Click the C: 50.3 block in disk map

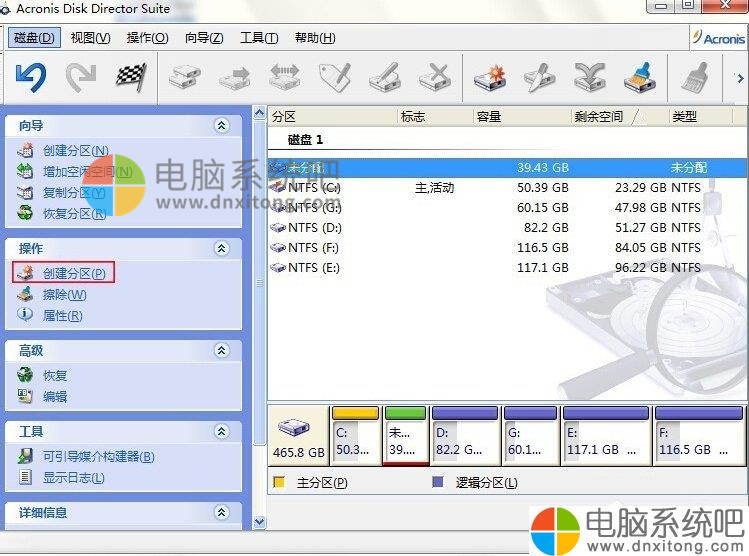(355, 436)
